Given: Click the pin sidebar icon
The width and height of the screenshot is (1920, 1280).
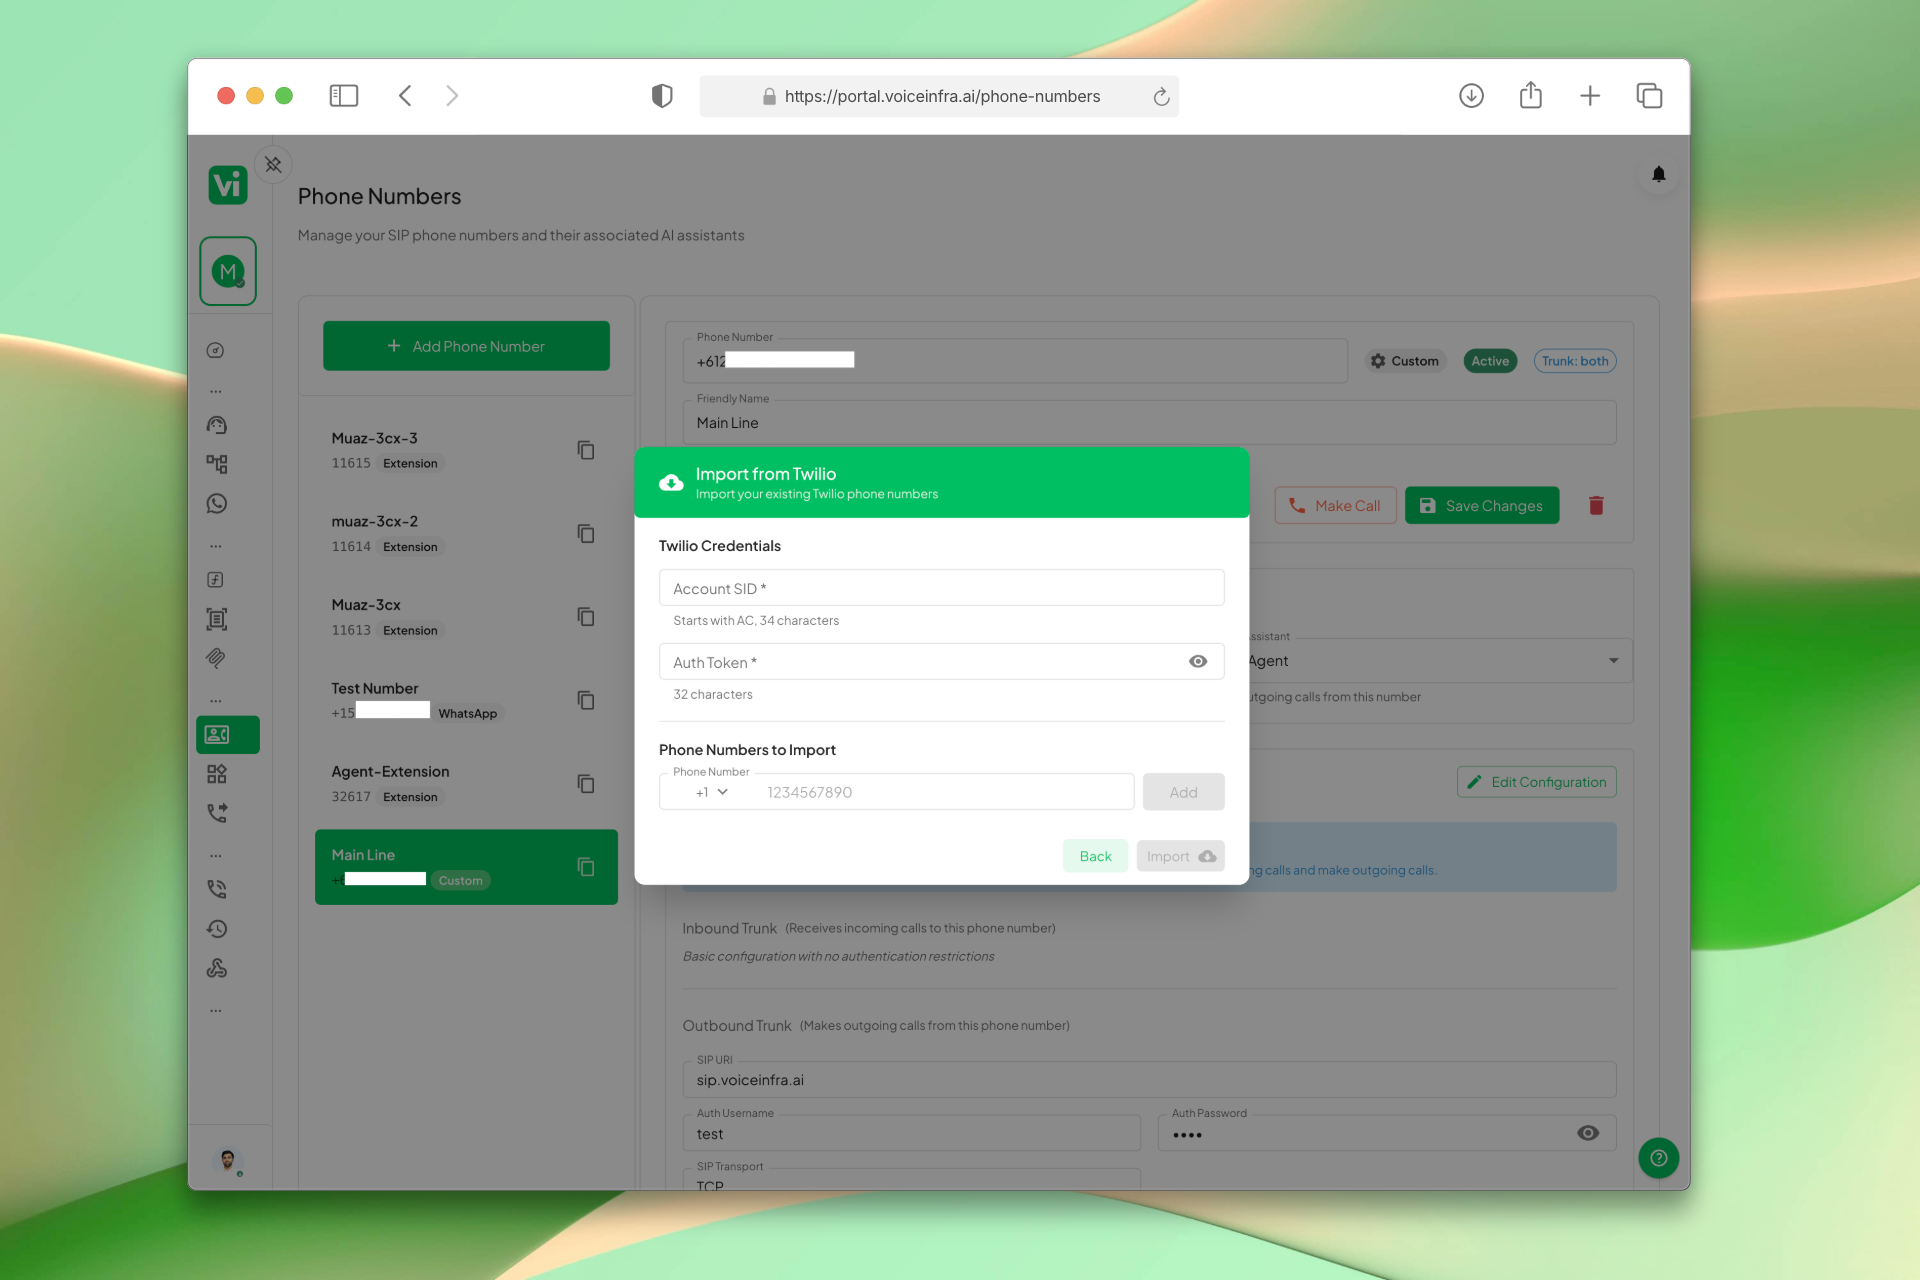Looking at the screenshot, I should [273, 165].
